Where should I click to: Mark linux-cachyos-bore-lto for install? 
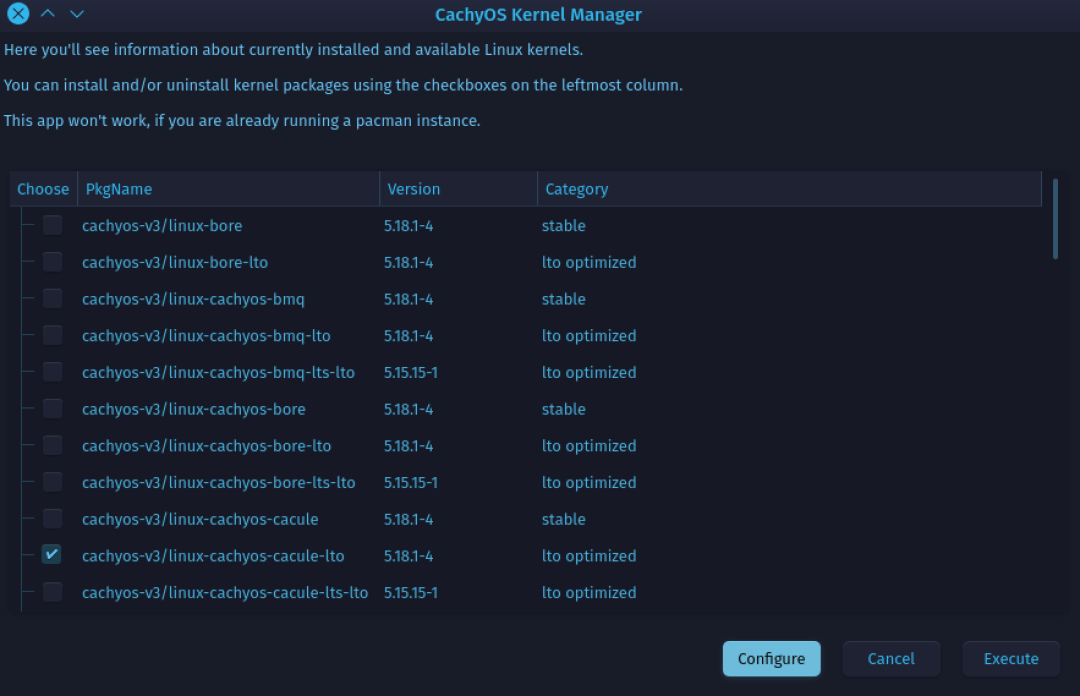point(52,445)
